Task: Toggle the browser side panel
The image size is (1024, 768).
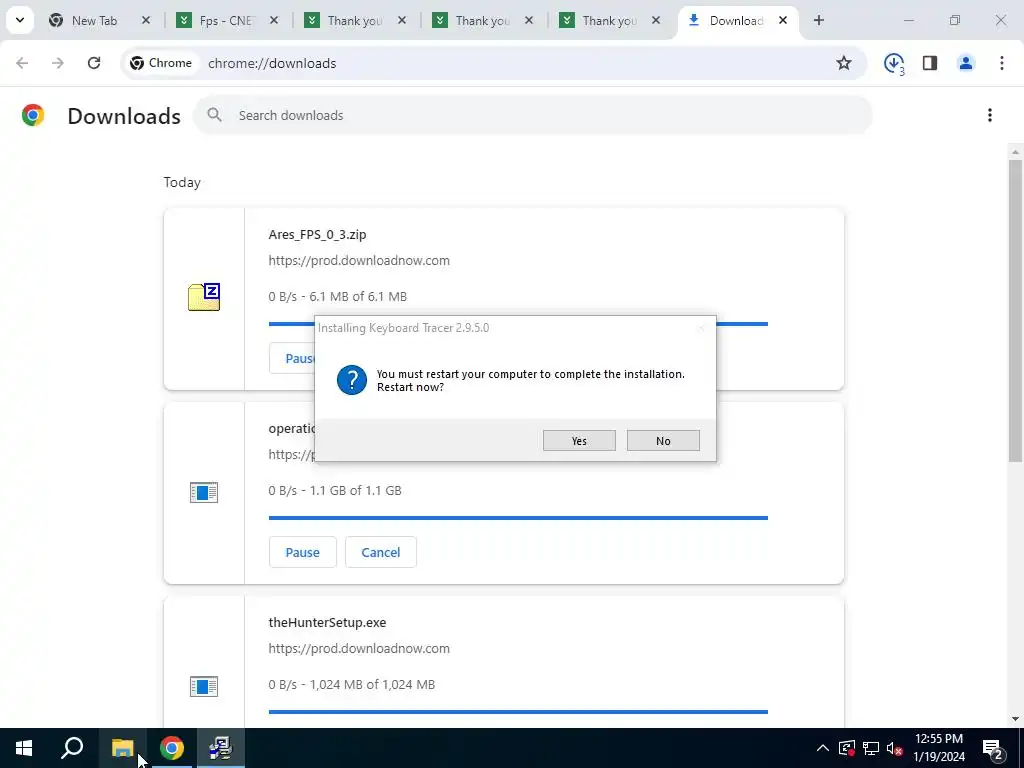Action: (x=930, y=63)
